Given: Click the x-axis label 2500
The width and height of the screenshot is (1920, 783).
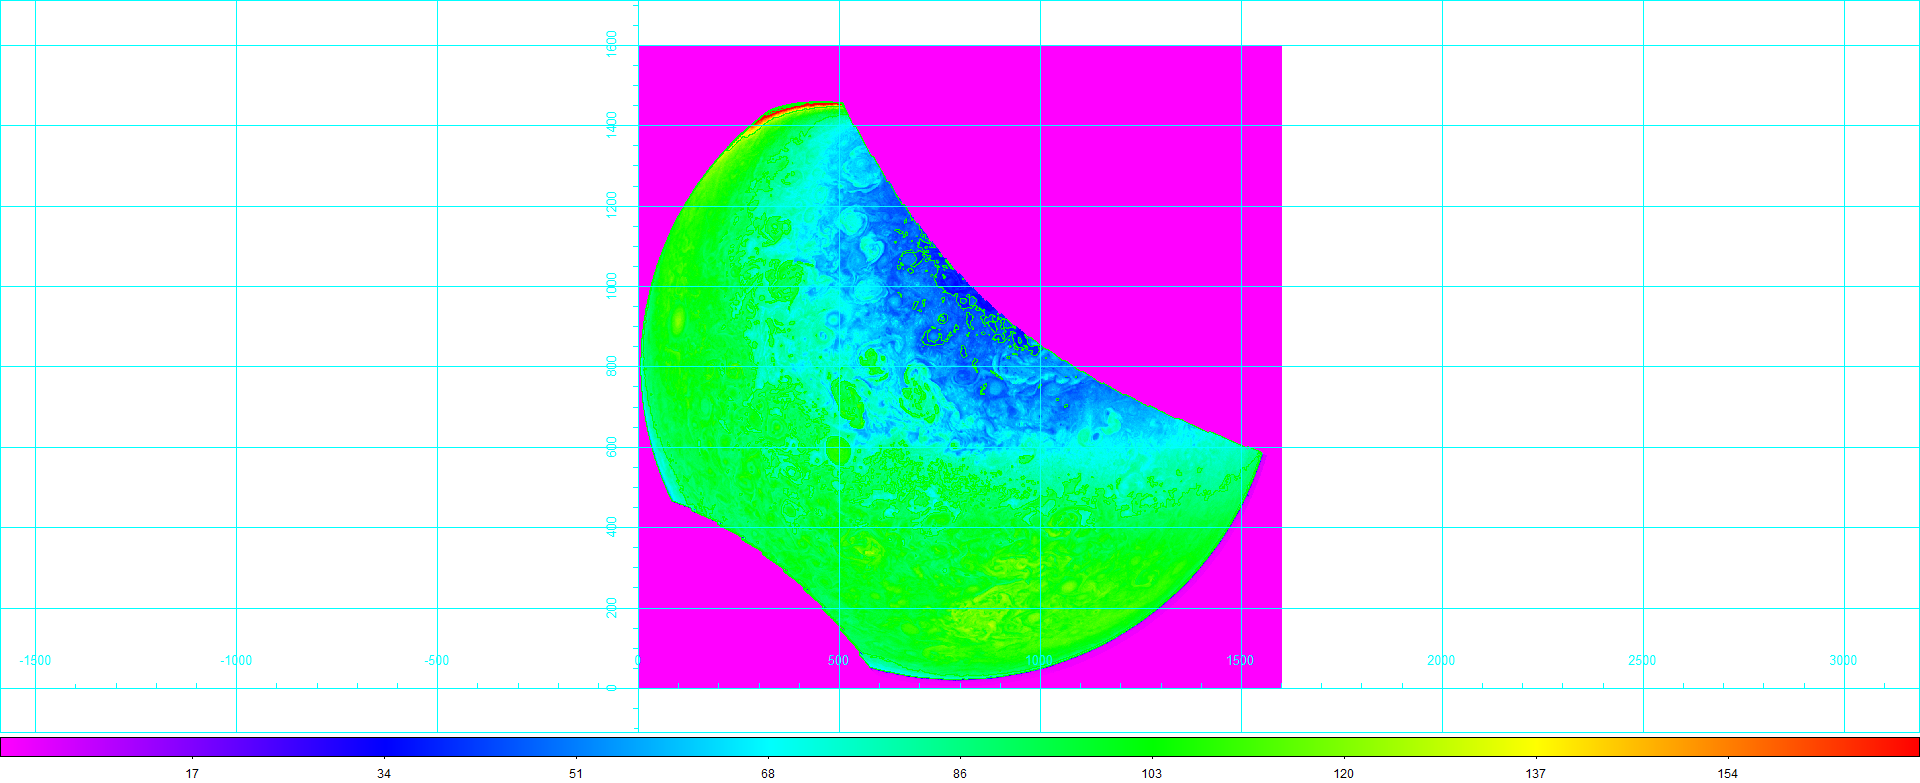Looking at the screenshot, I should 1642,661.
